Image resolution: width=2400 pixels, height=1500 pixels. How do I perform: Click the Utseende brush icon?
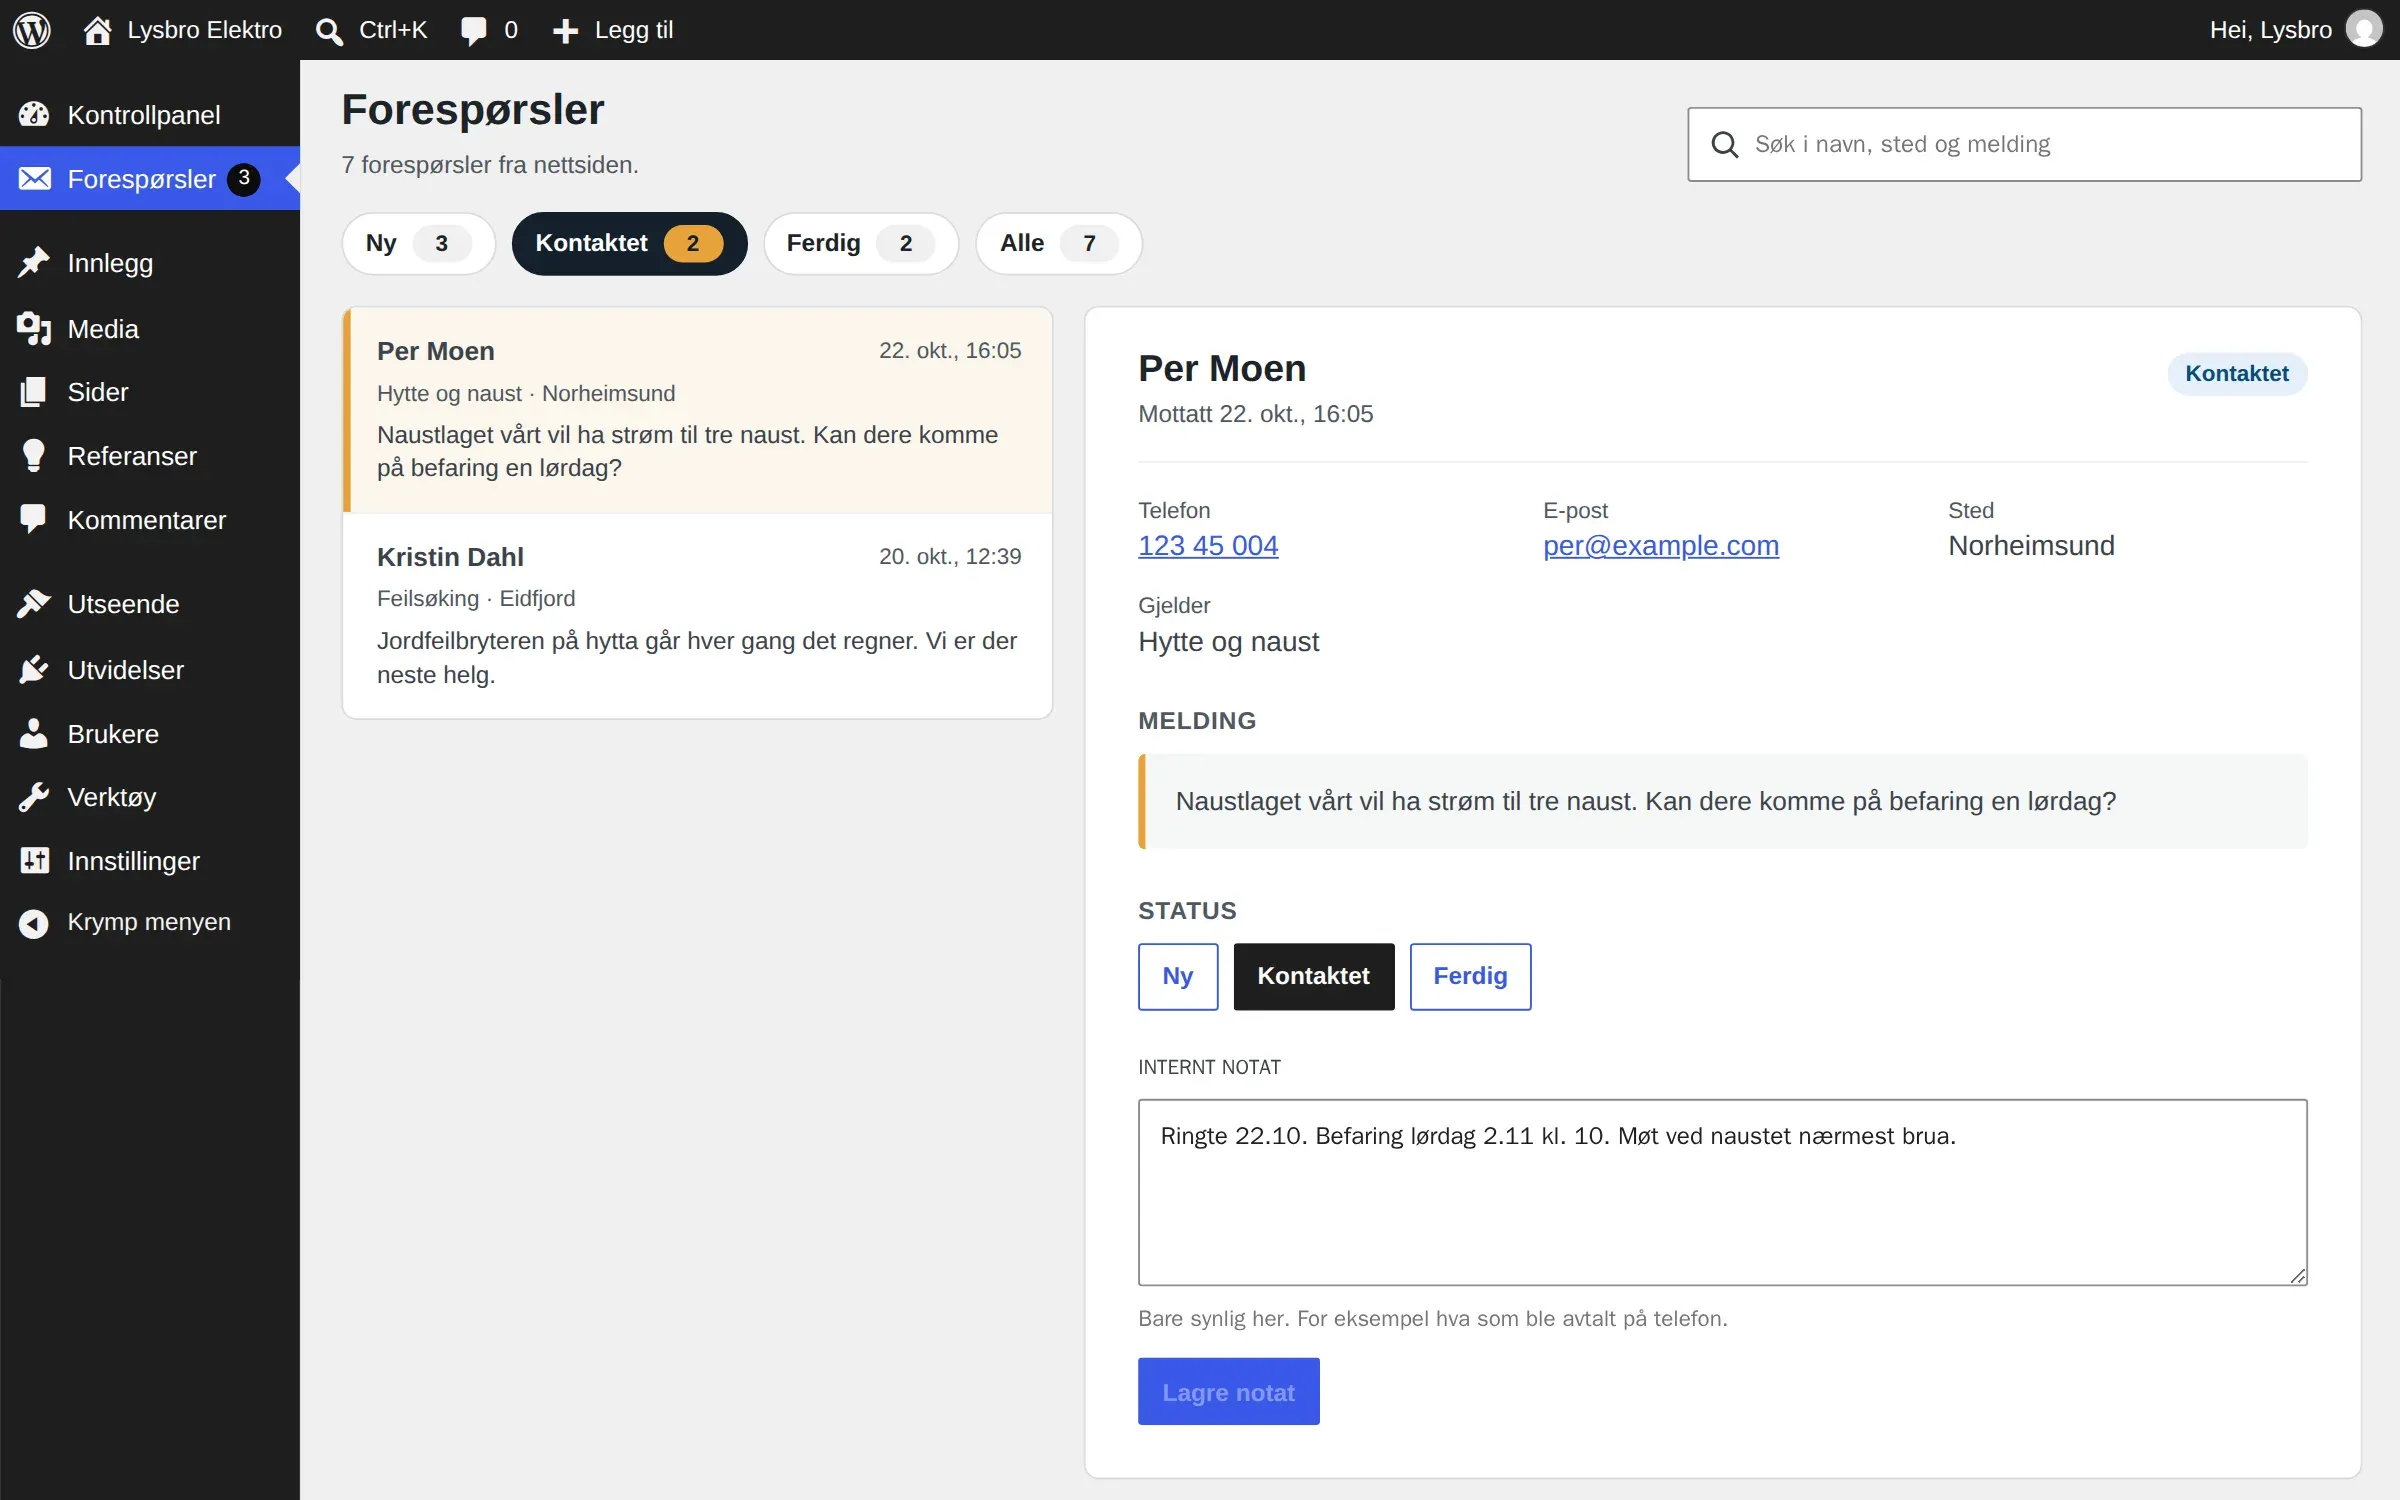(34, 604)
